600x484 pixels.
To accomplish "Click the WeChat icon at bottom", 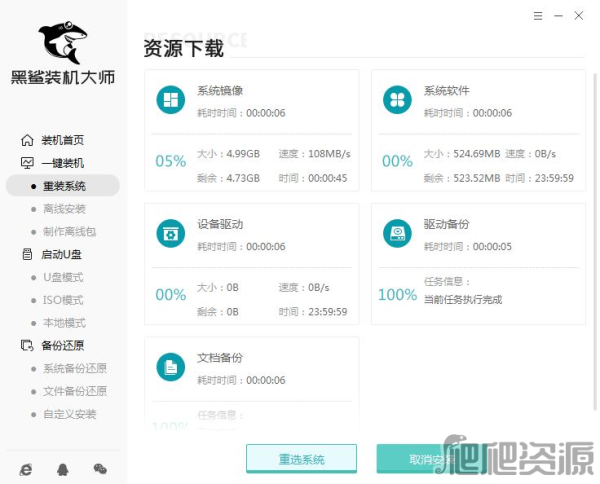I will (100, 469).
